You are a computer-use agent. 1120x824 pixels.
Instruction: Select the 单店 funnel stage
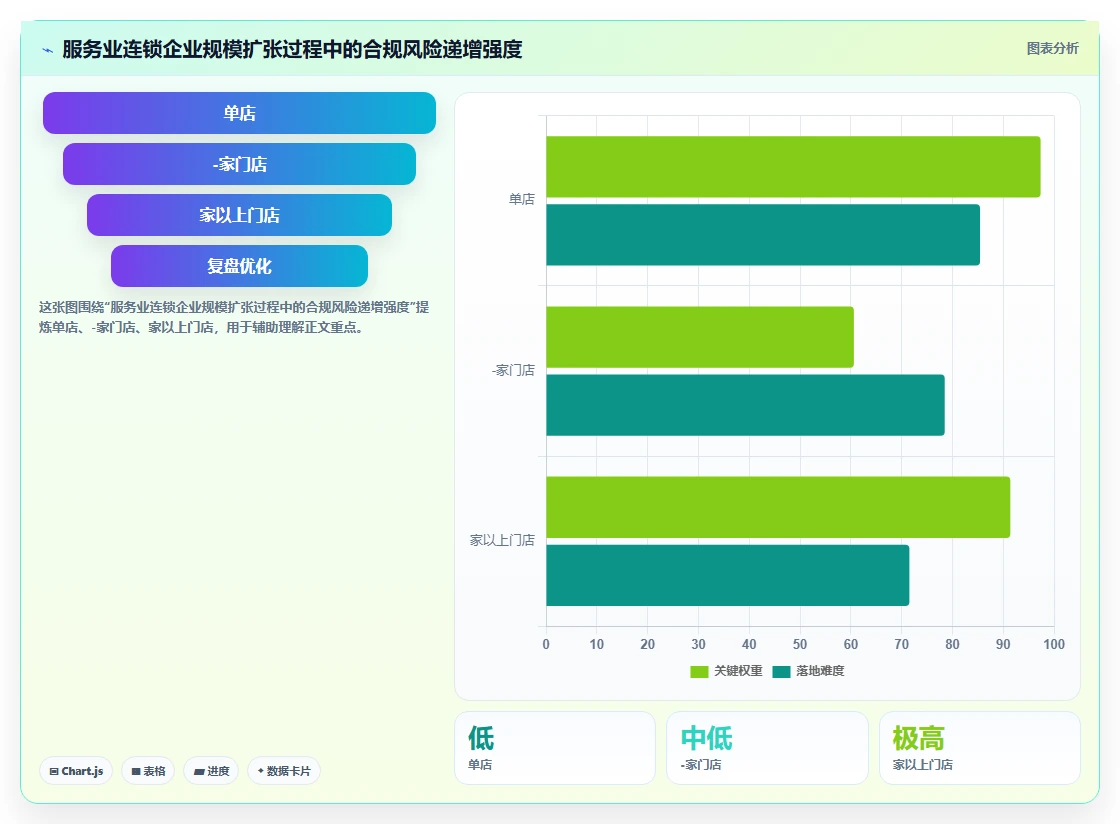pos(239,113)
